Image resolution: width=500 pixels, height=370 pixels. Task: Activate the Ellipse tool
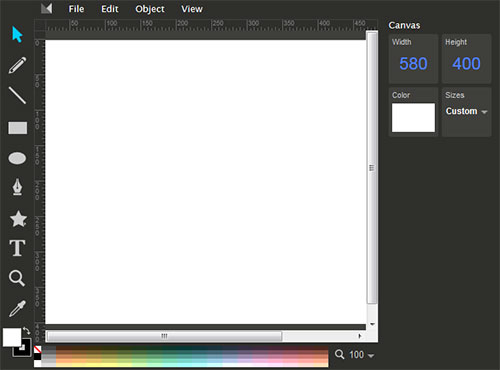[17, 158]
